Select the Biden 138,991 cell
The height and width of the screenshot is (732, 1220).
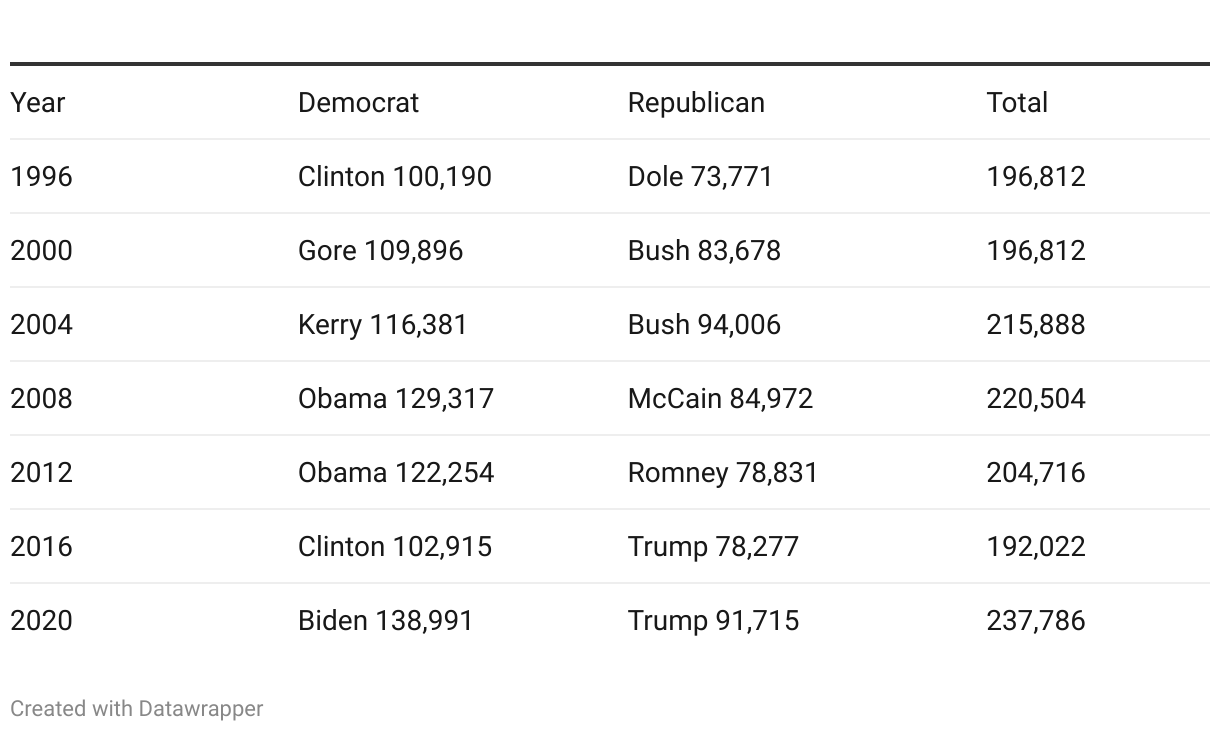coord(385,621)
